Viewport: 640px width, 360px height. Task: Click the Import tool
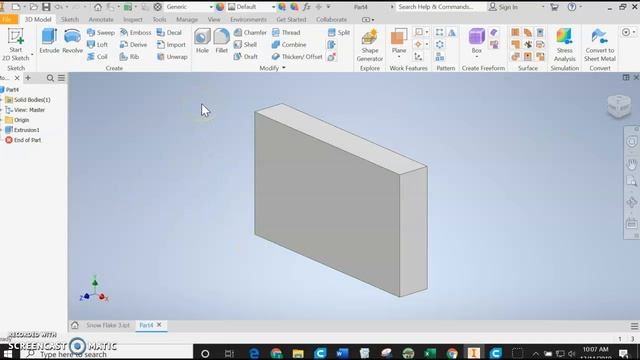tap(171, 44)
